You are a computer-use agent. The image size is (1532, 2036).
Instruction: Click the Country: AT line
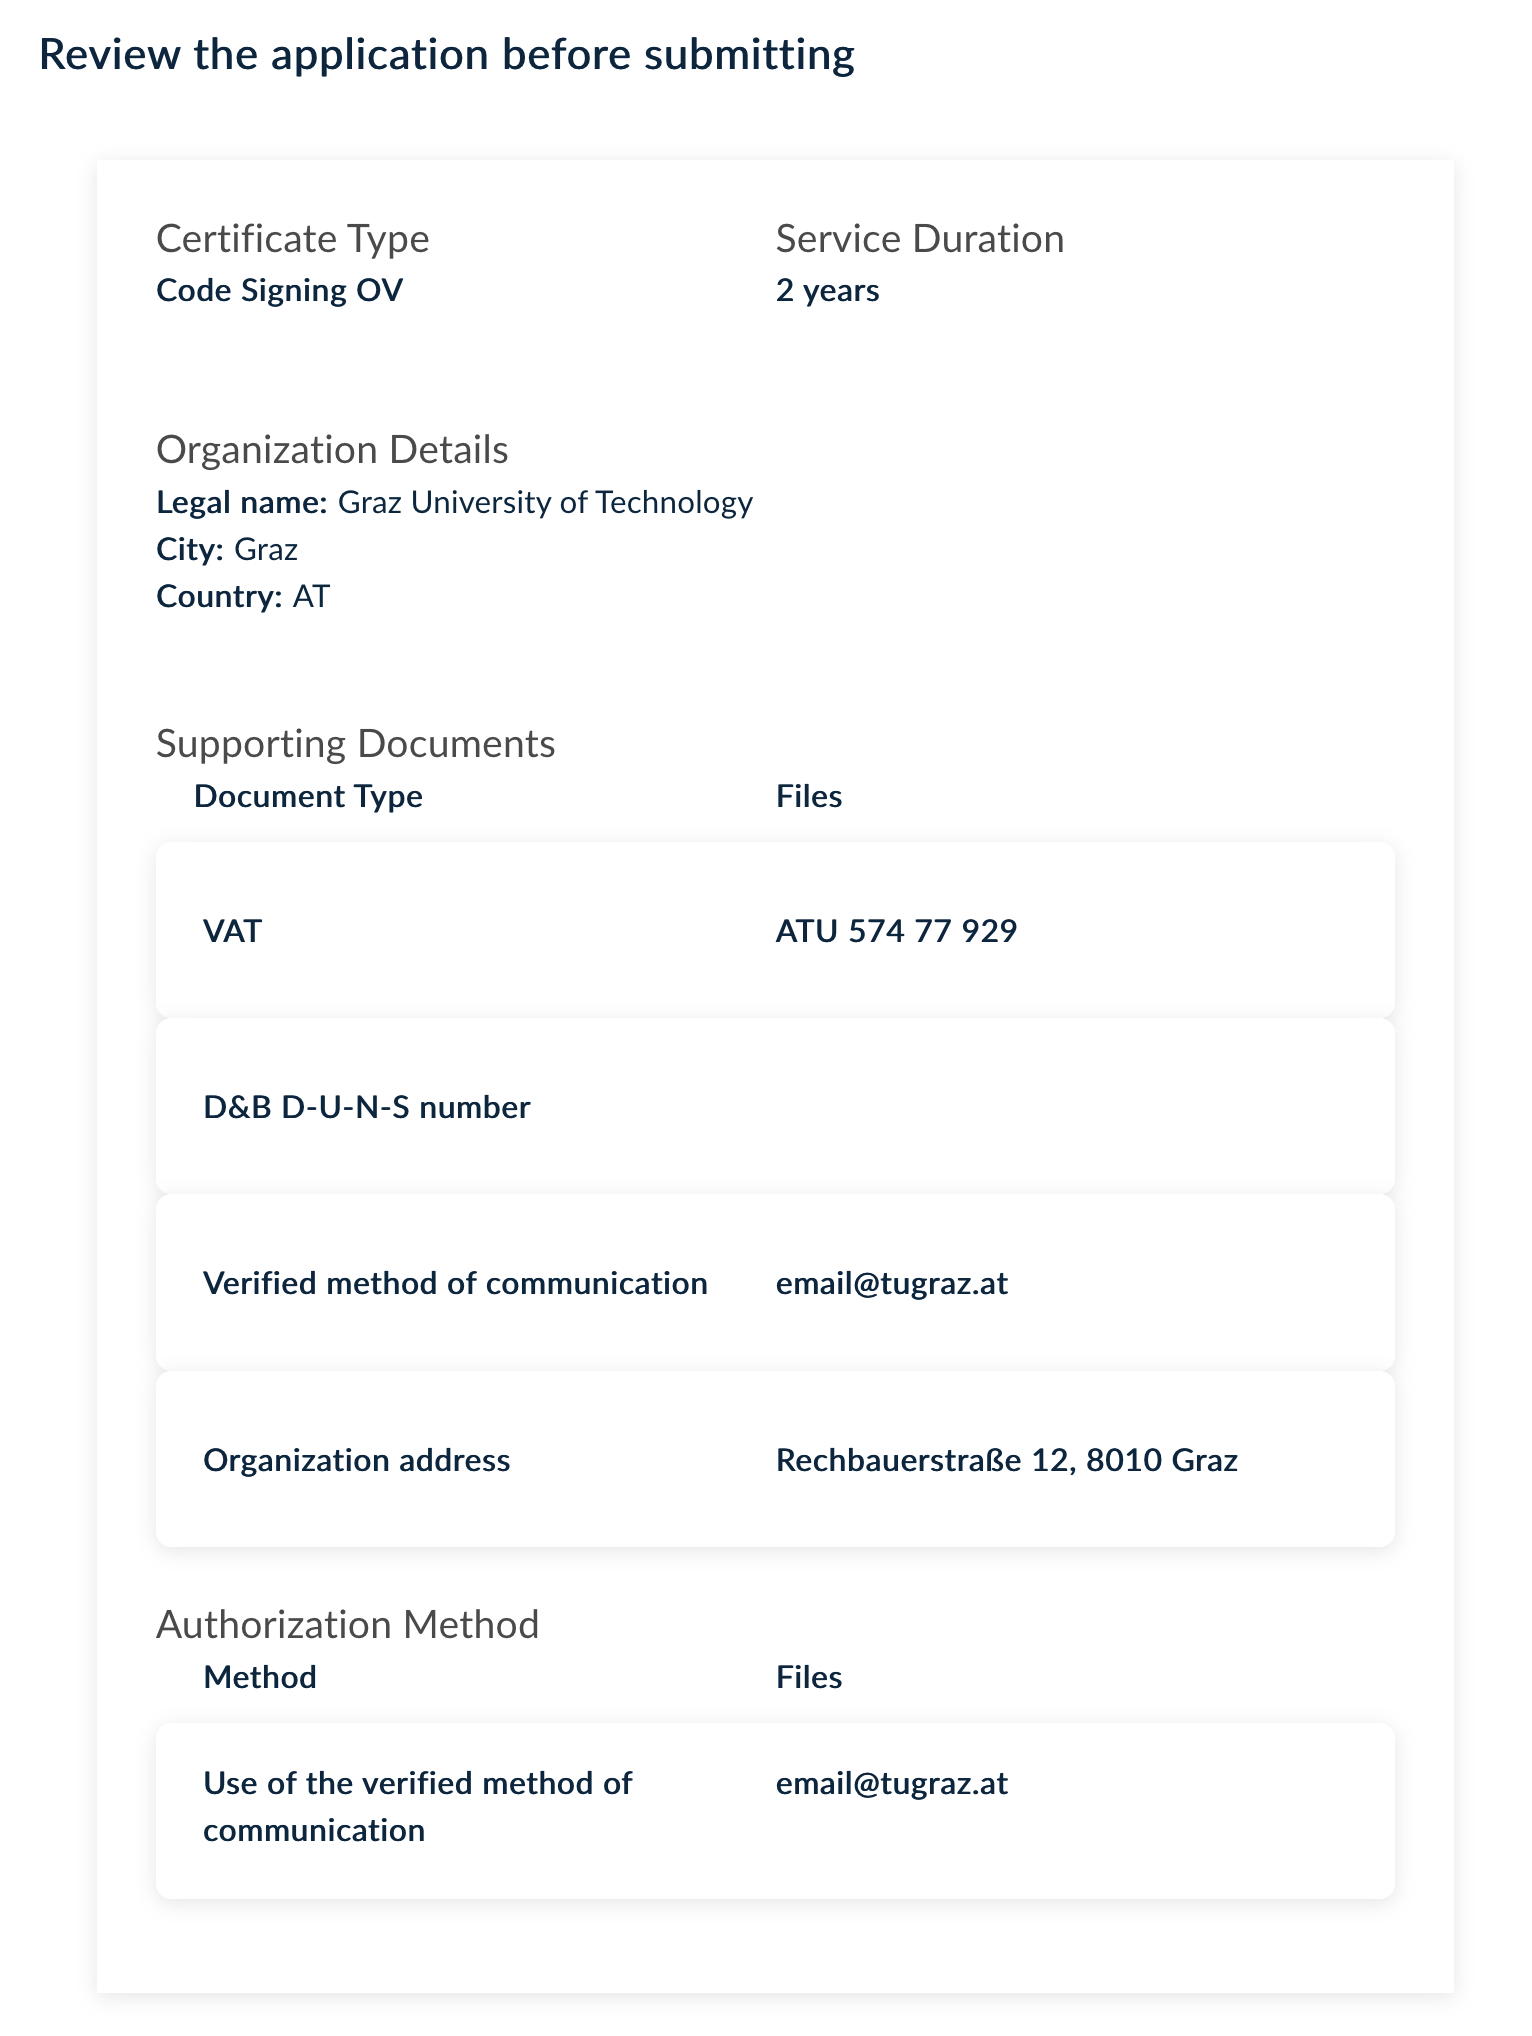[243, 597]
